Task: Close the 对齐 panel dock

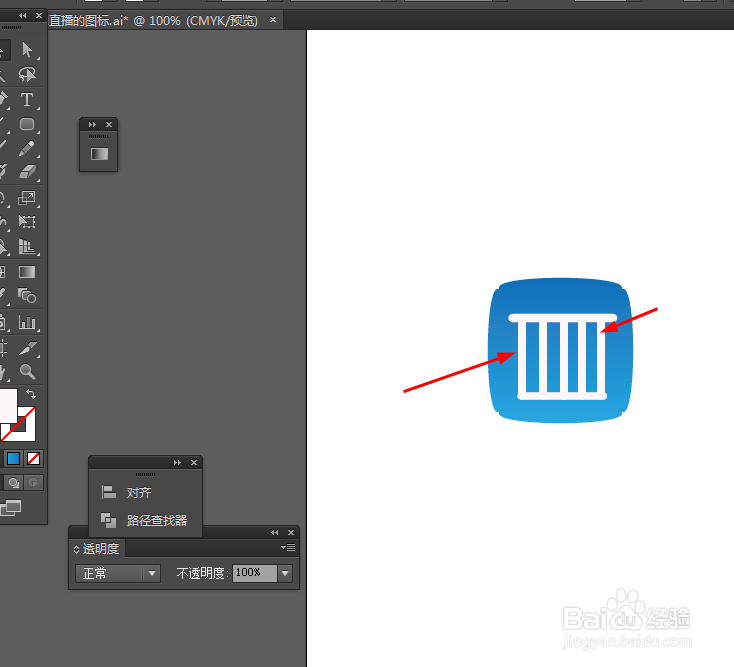Action: 194,462
